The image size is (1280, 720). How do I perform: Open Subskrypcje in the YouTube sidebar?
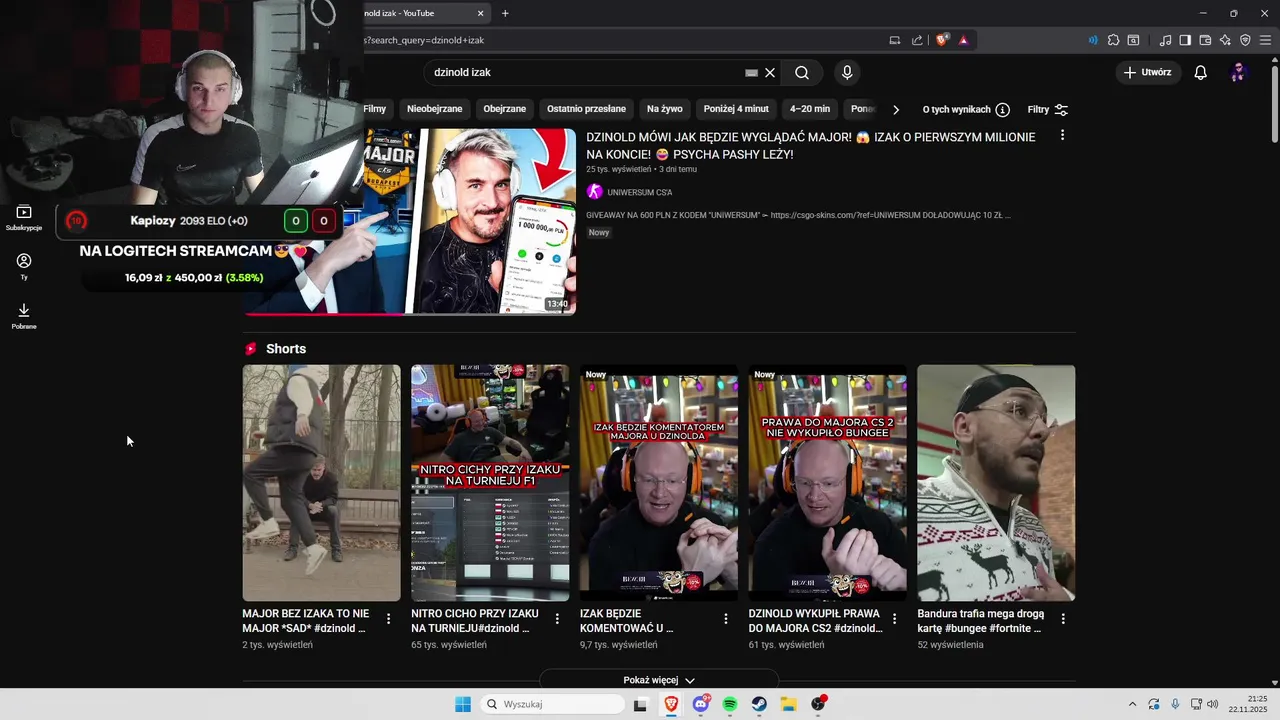[24, 218]
